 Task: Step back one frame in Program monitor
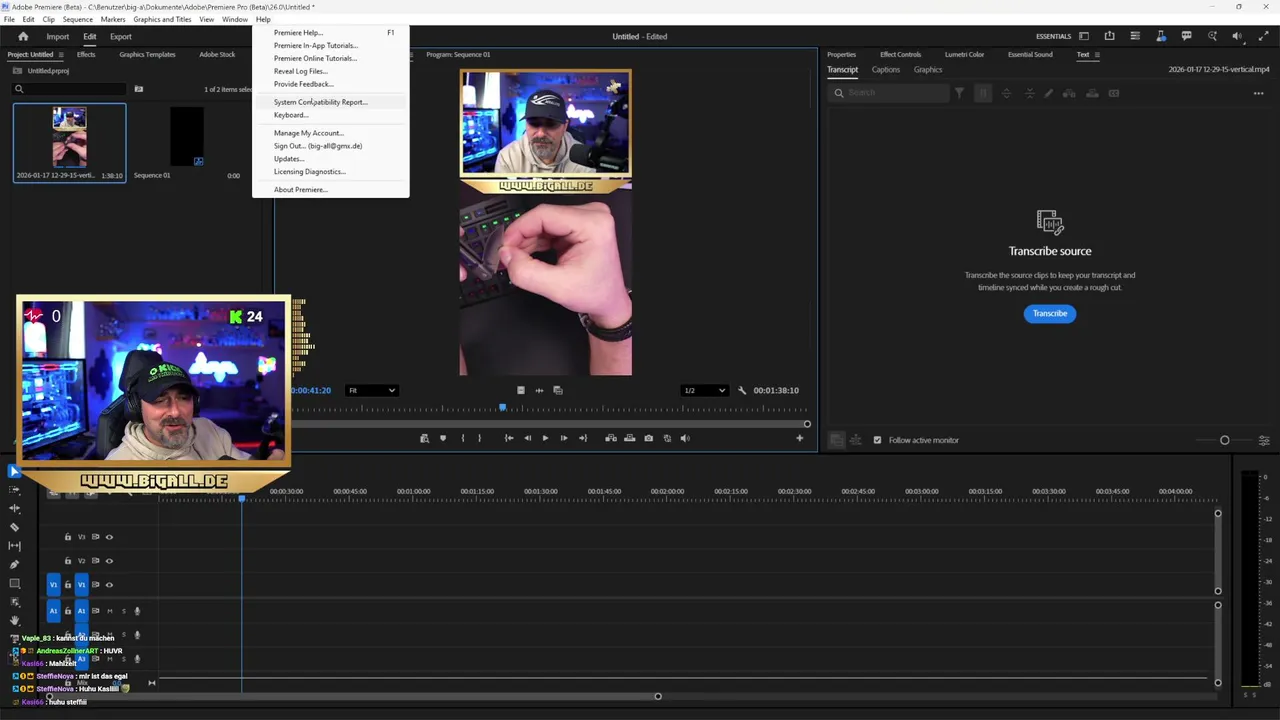click(x=527, y=438)
